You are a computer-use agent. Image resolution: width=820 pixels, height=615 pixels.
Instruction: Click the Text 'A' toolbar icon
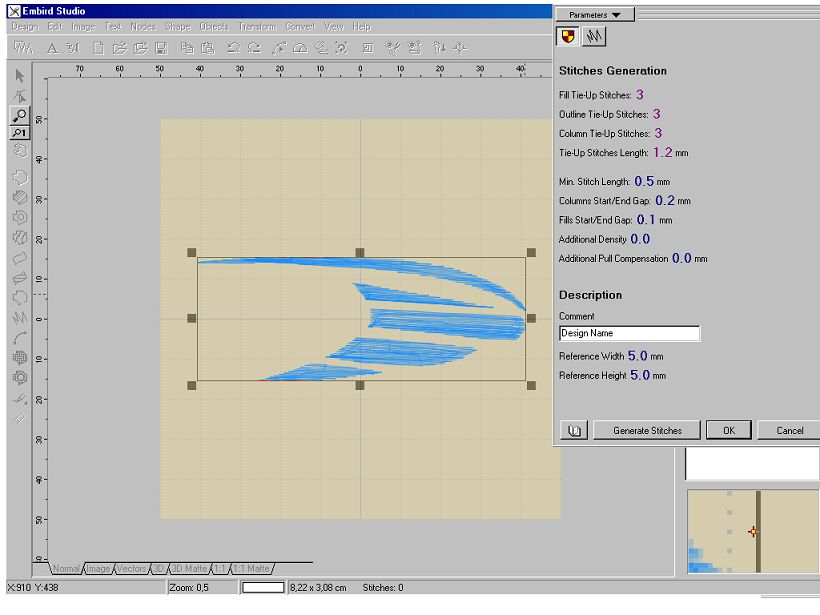52,47
